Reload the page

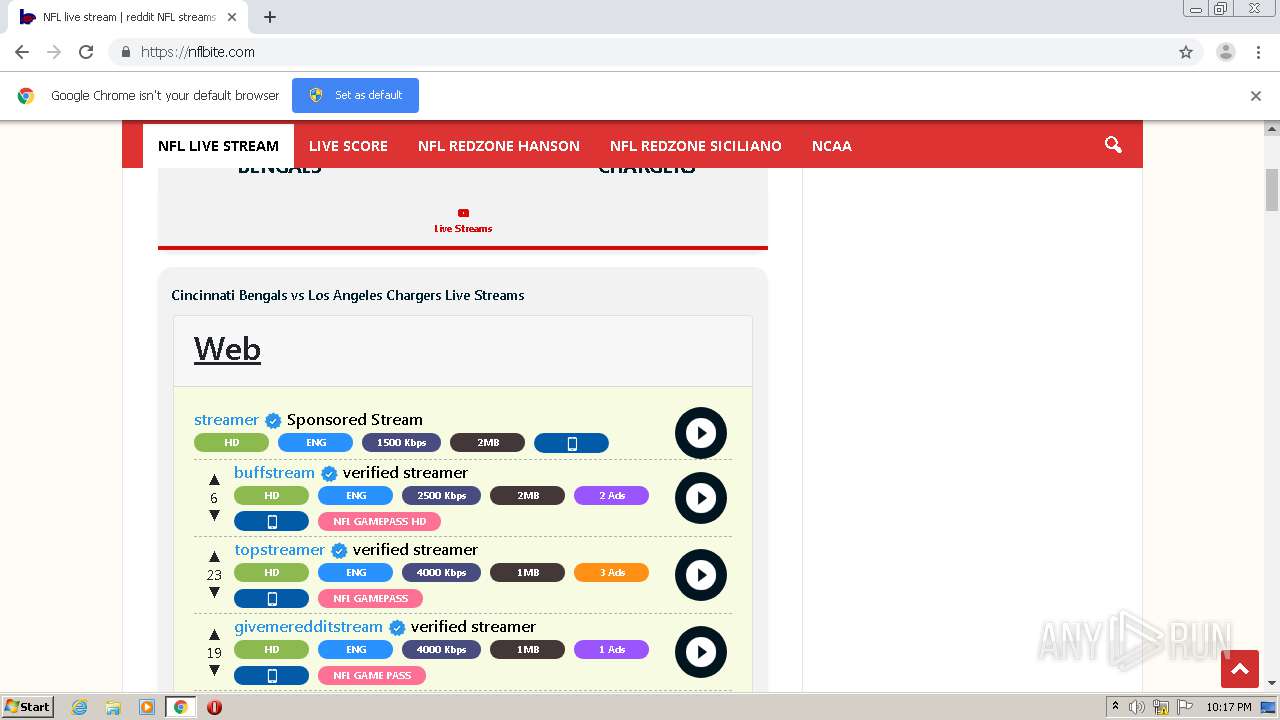tap(86, 52)
